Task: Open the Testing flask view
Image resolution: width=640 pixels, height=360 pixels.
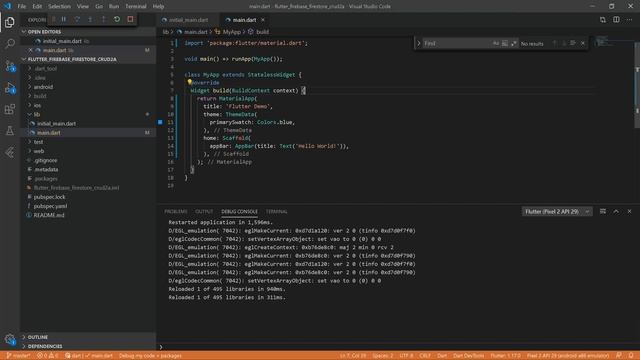Action: [10, 131]
